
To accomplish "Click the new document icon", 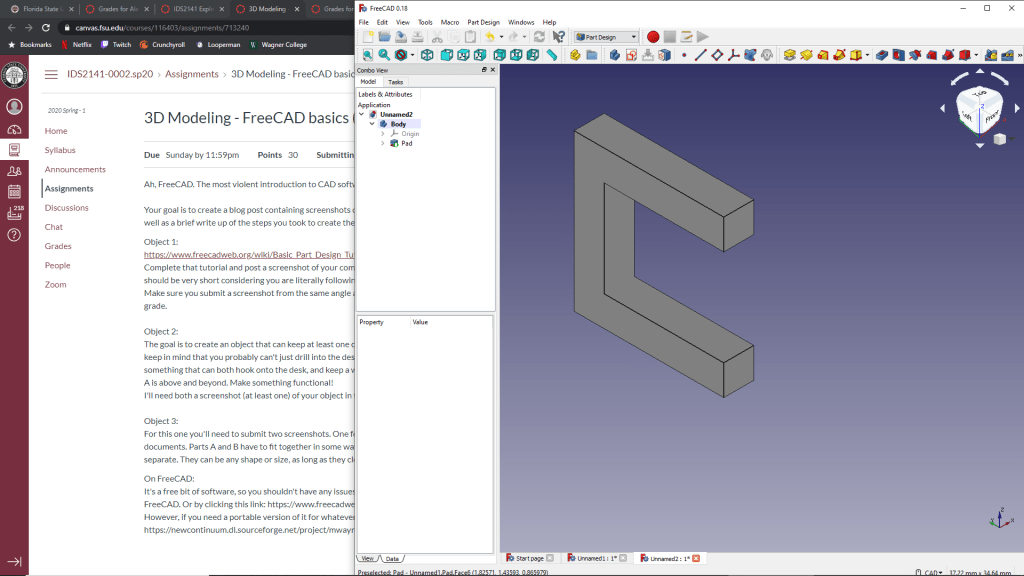I will pyautogui.click(x=367, y=37).
